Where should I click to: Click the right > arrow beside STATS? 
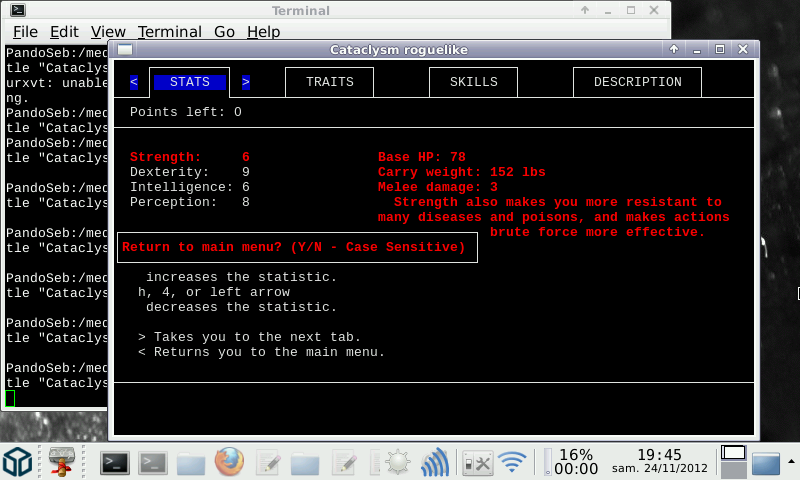[x=246, y=82]
